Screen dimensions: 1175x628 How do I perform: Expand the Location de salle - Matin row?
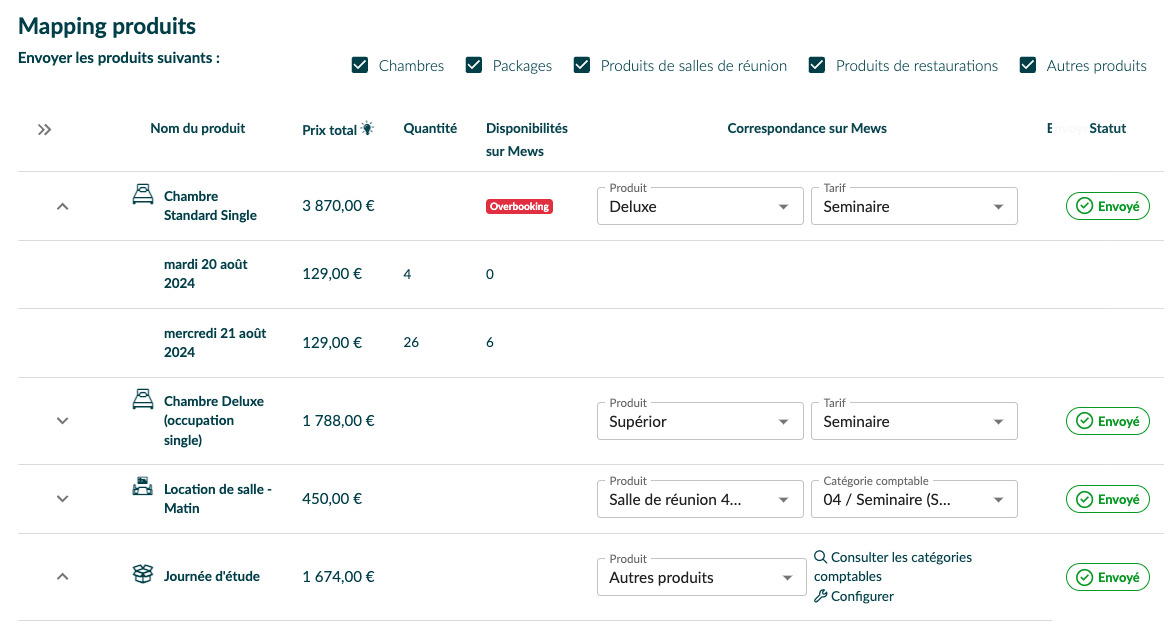pos(62,499)
